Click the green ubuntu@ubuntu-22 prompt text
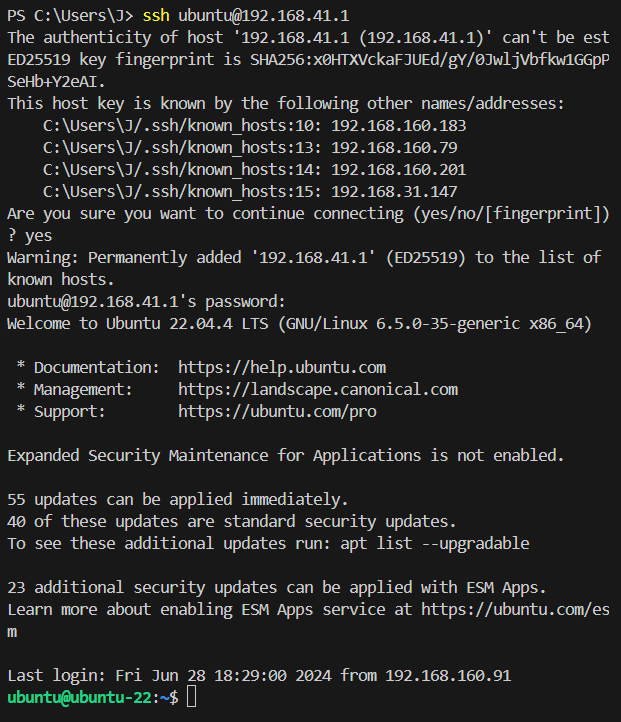This screenshot has height=722, width=621. tap(75, 697)
